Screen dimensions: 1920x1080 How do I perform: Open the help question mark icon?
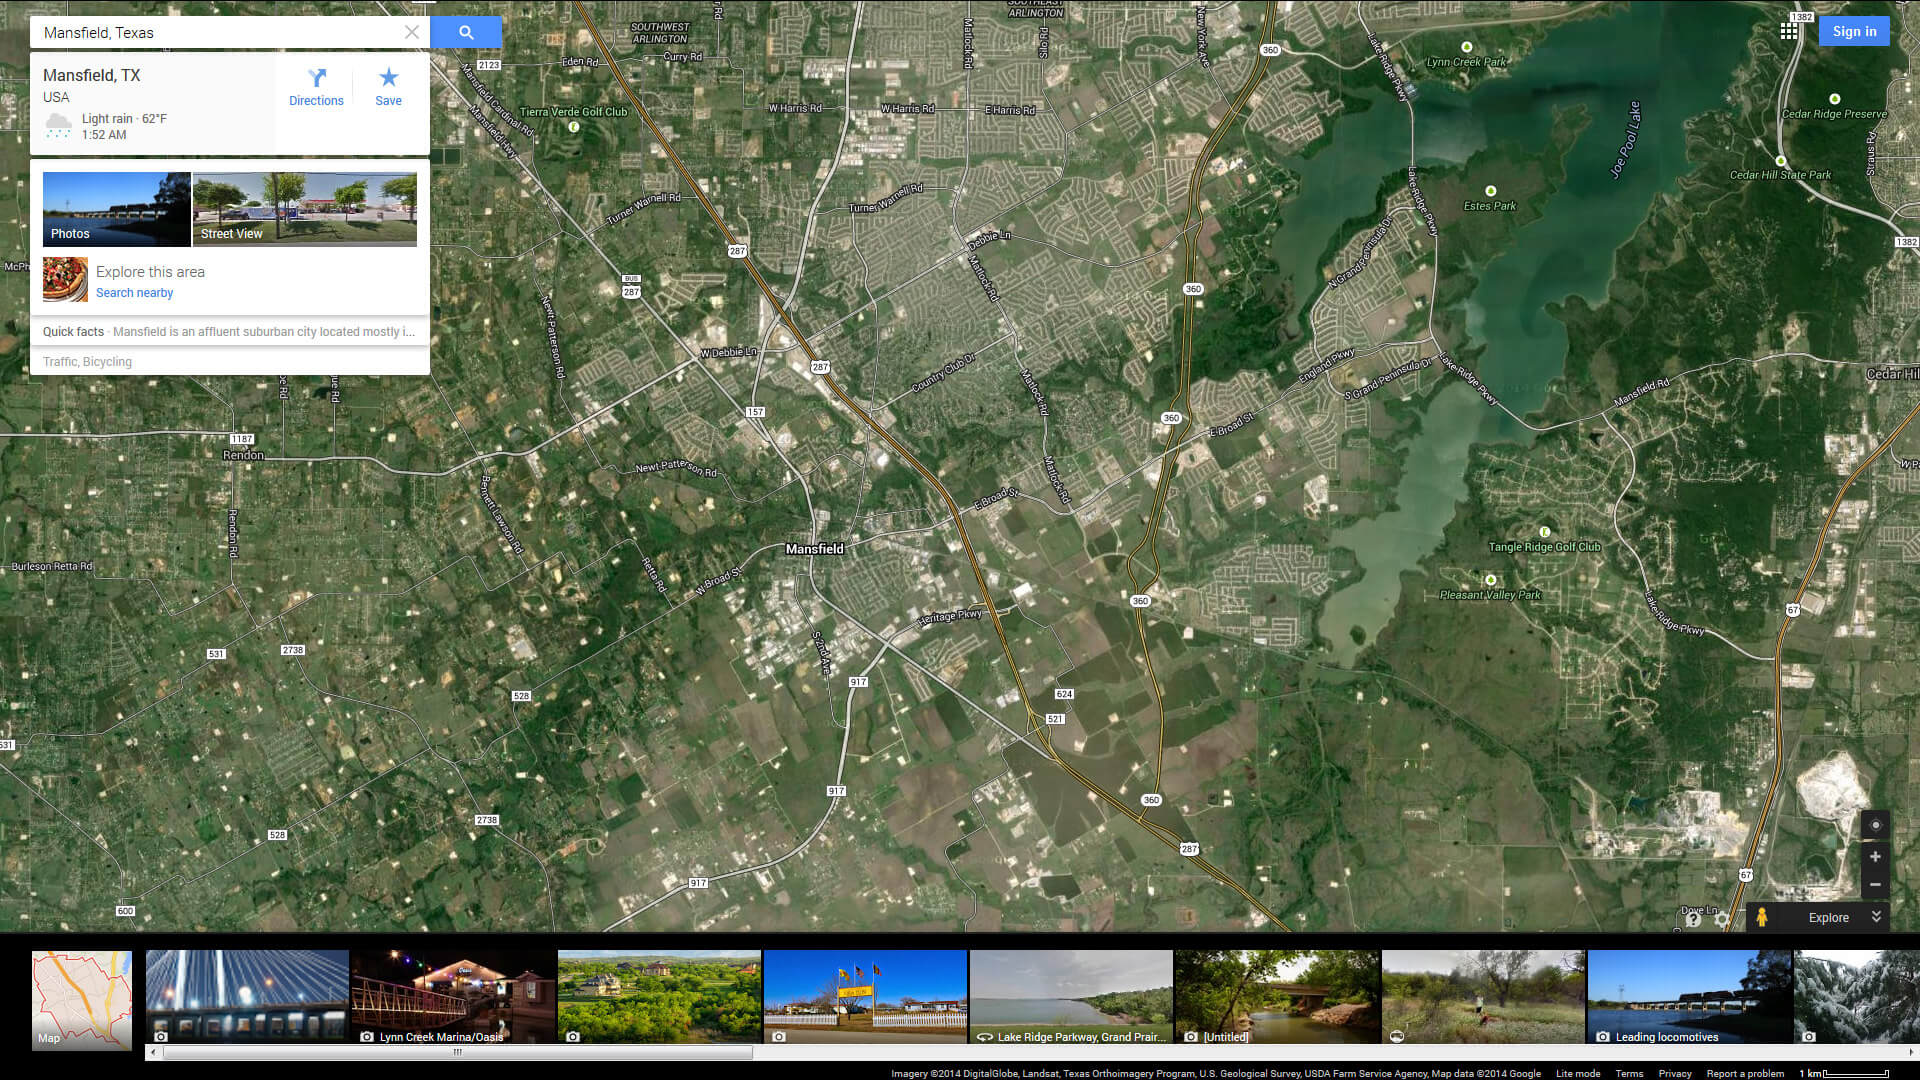pos(1693,920)
